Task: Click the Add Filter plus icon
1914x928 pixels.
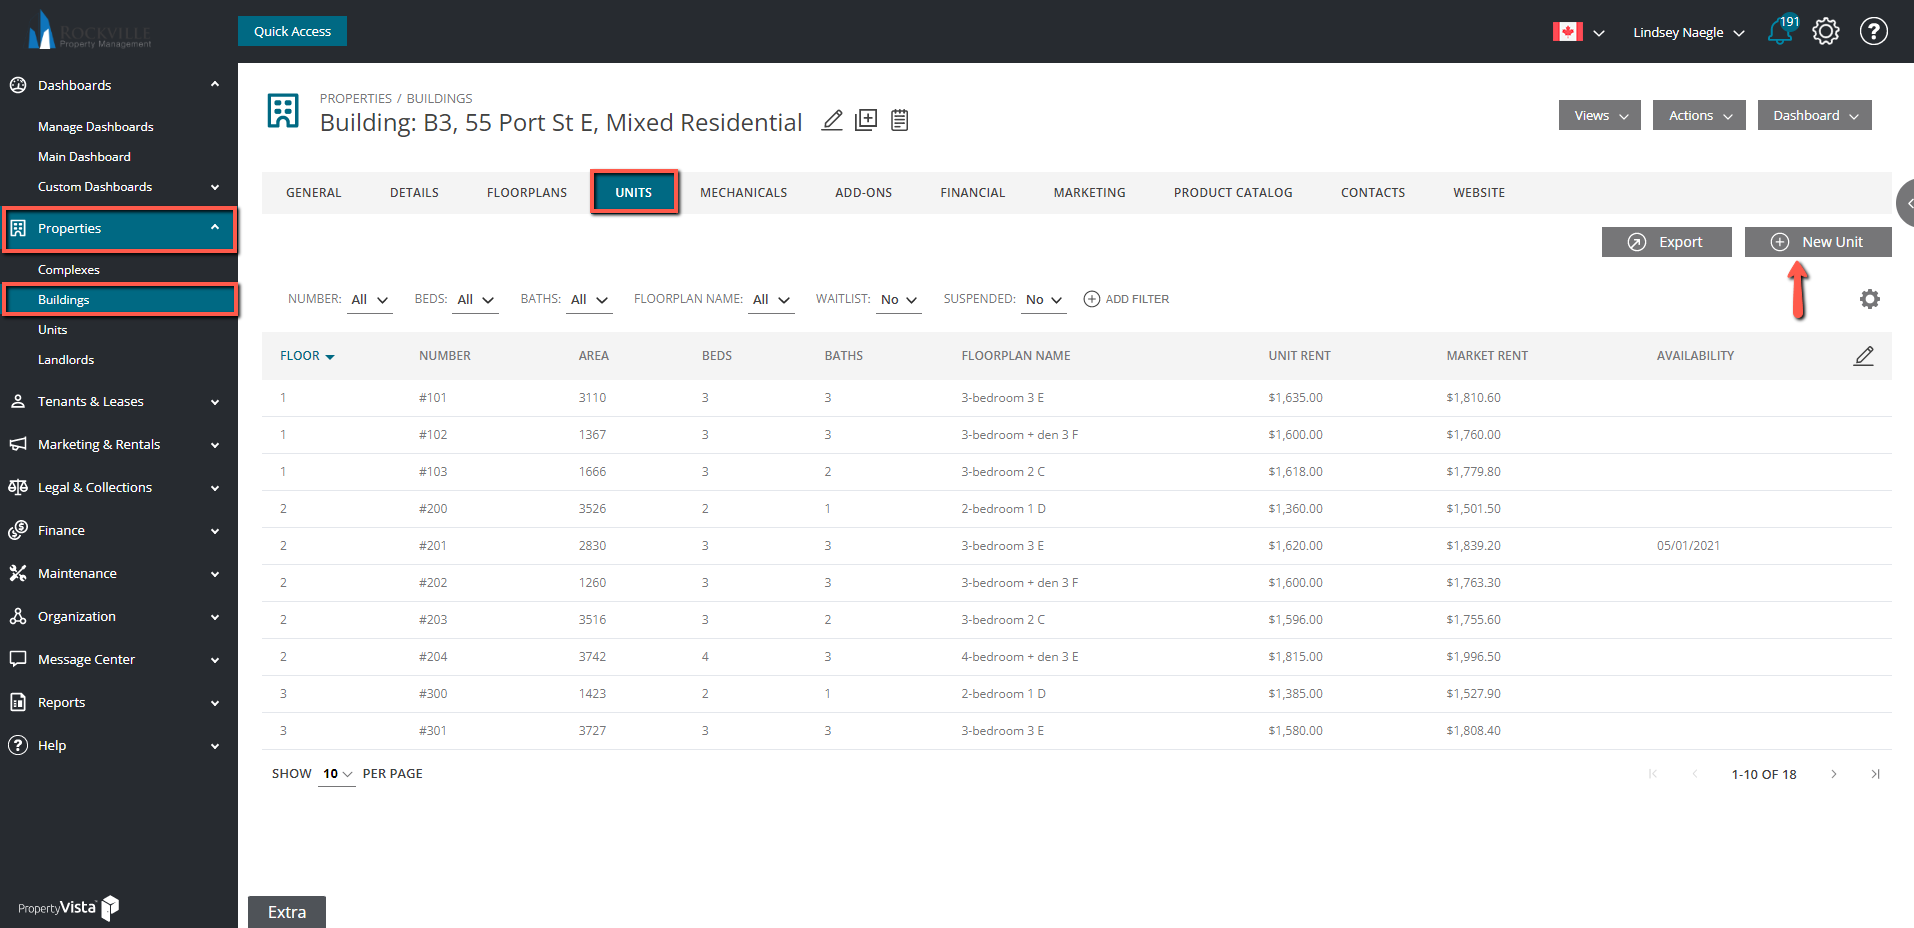Action: pos(1092,299)
